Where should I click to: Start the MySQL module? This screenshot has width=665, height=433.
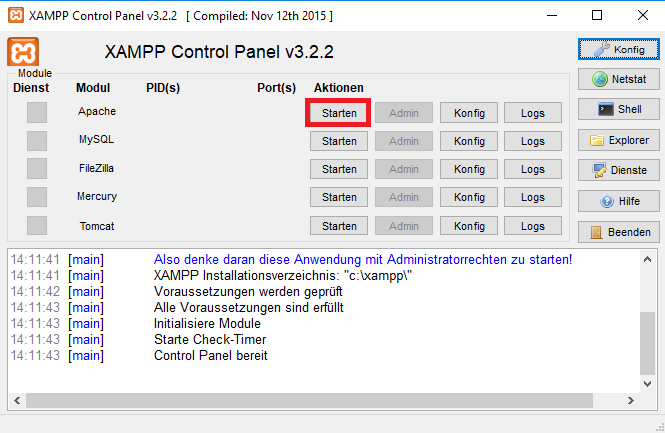339,141
